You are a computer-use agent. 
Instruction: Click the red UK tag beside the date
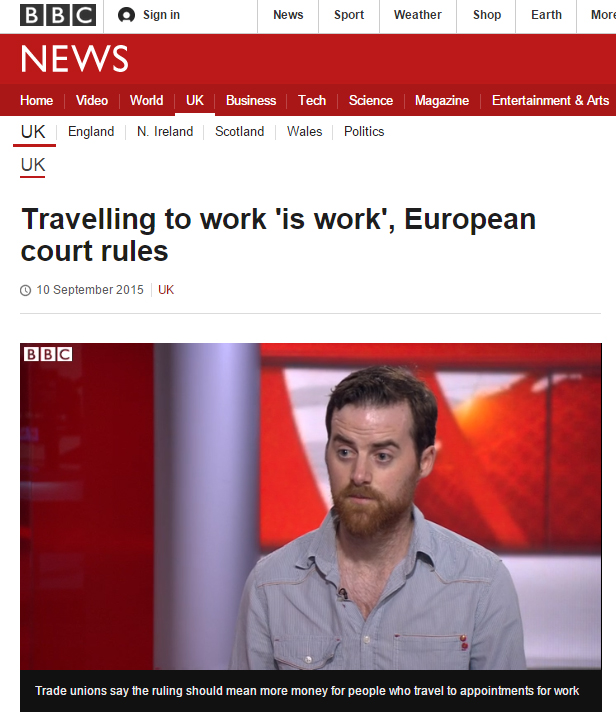(166, 290)
